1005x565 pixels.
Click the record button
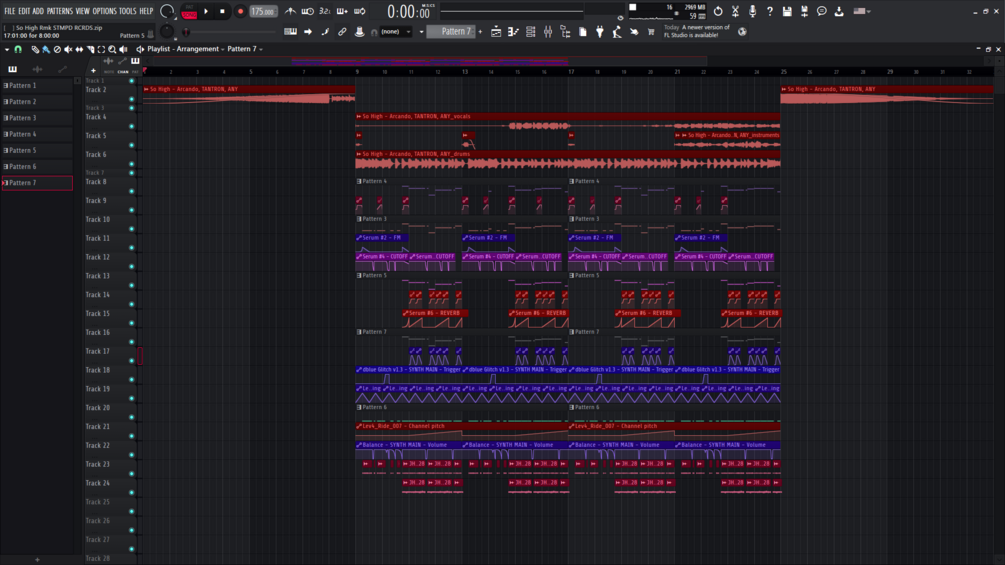tap(240, 11)
